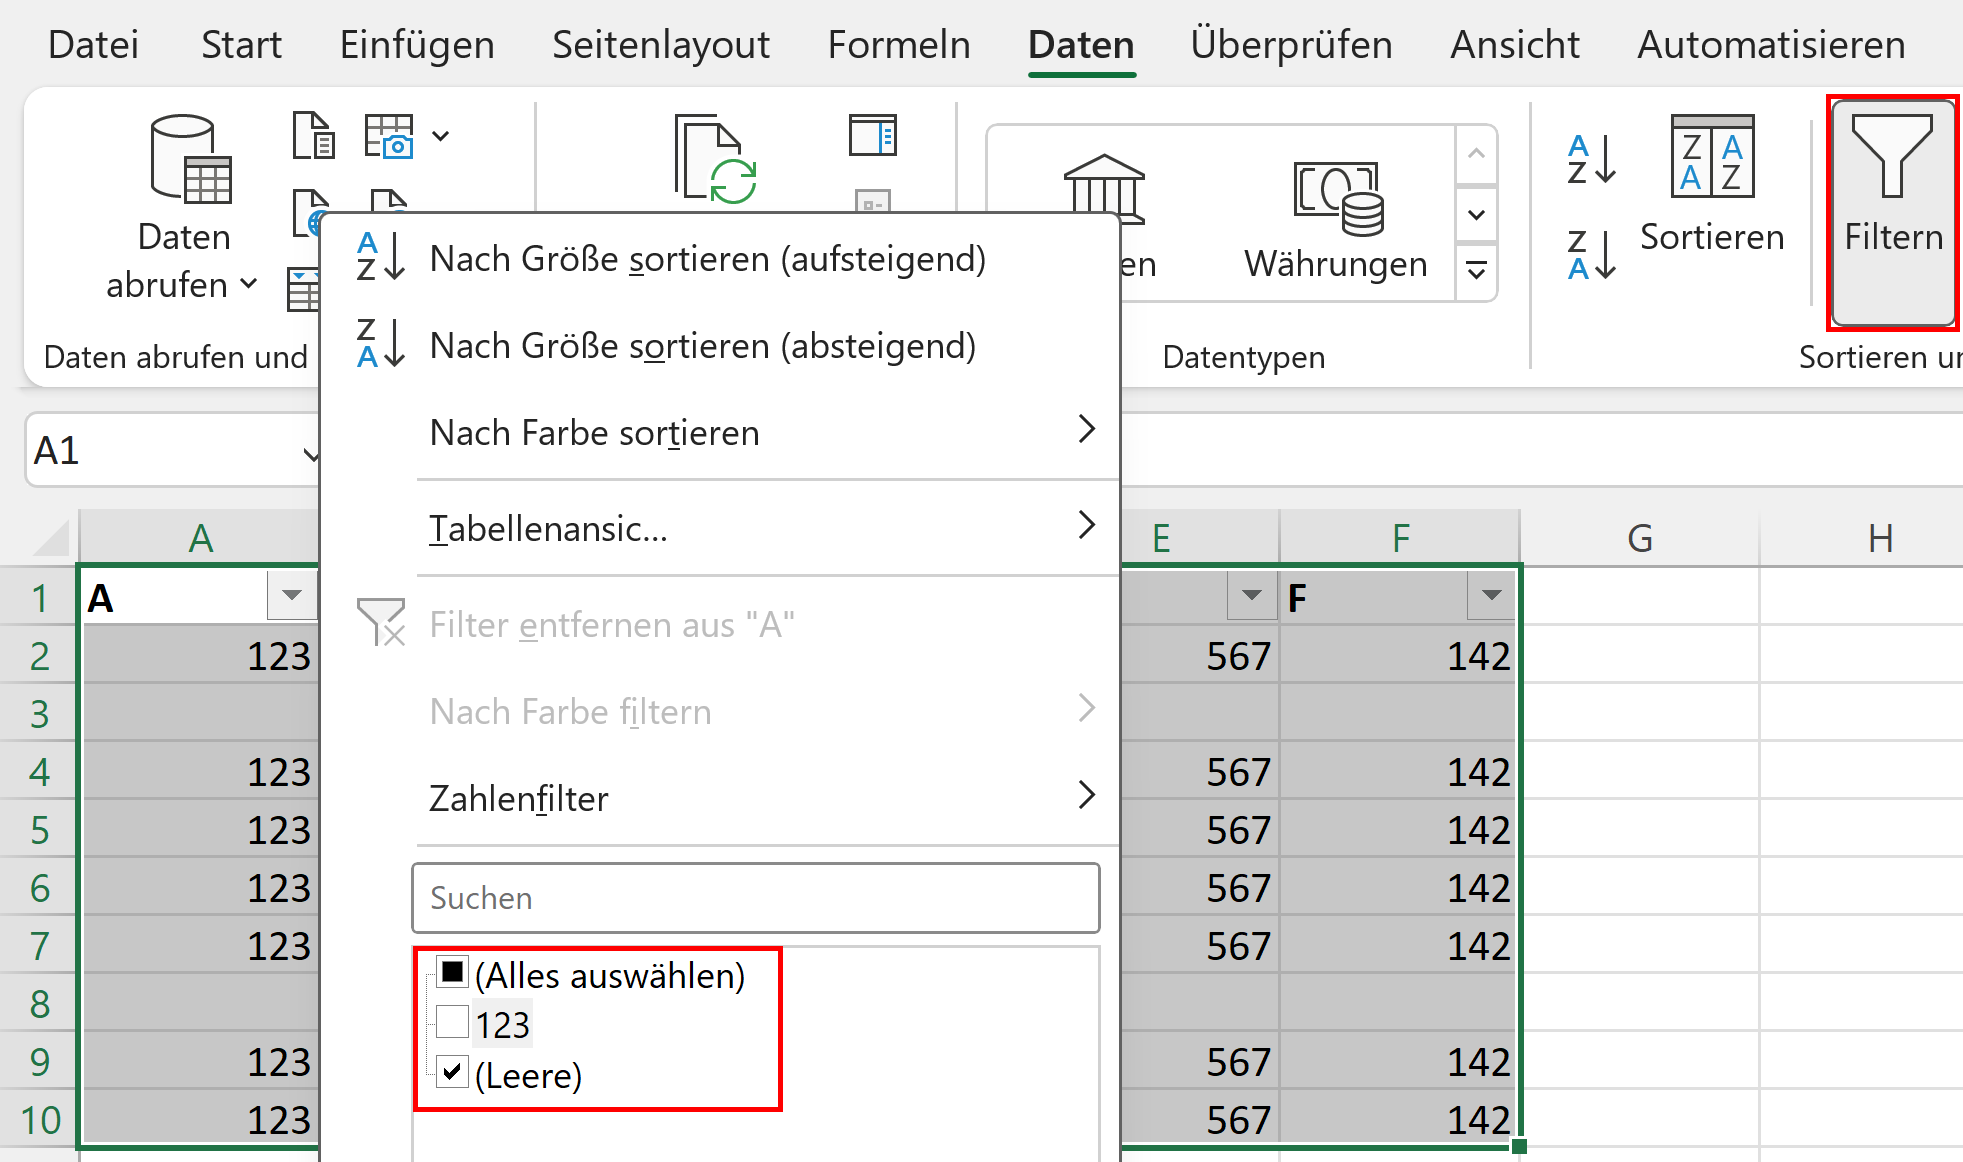
Task: Check the 123 value checkbox
Action: [x=453, y=1022]
